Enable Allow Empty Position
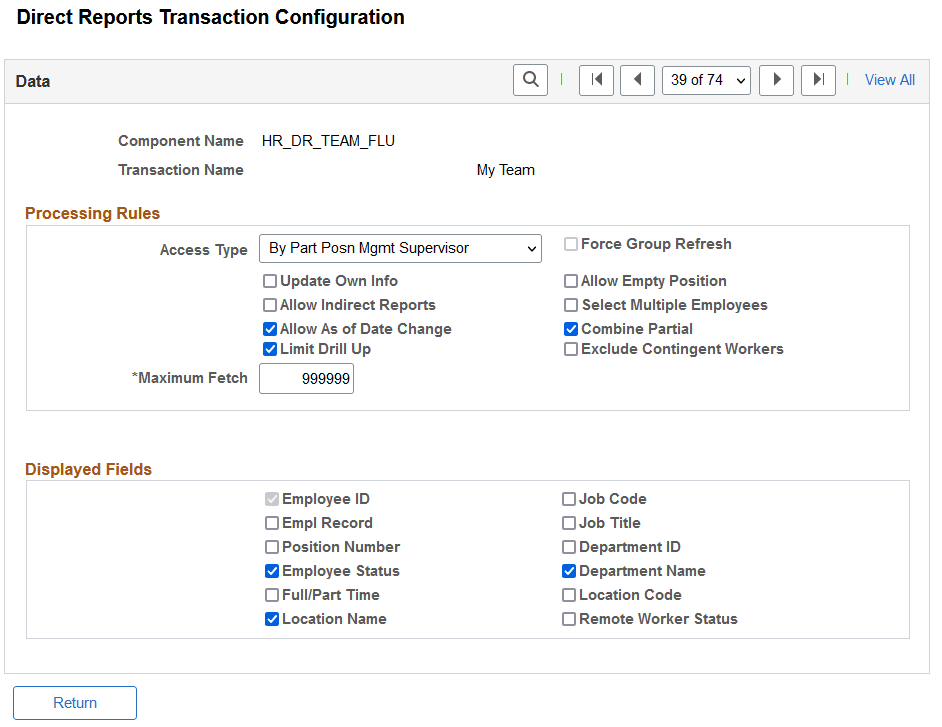This screenshot has width=942, height=727. click(x=571, y=281)
